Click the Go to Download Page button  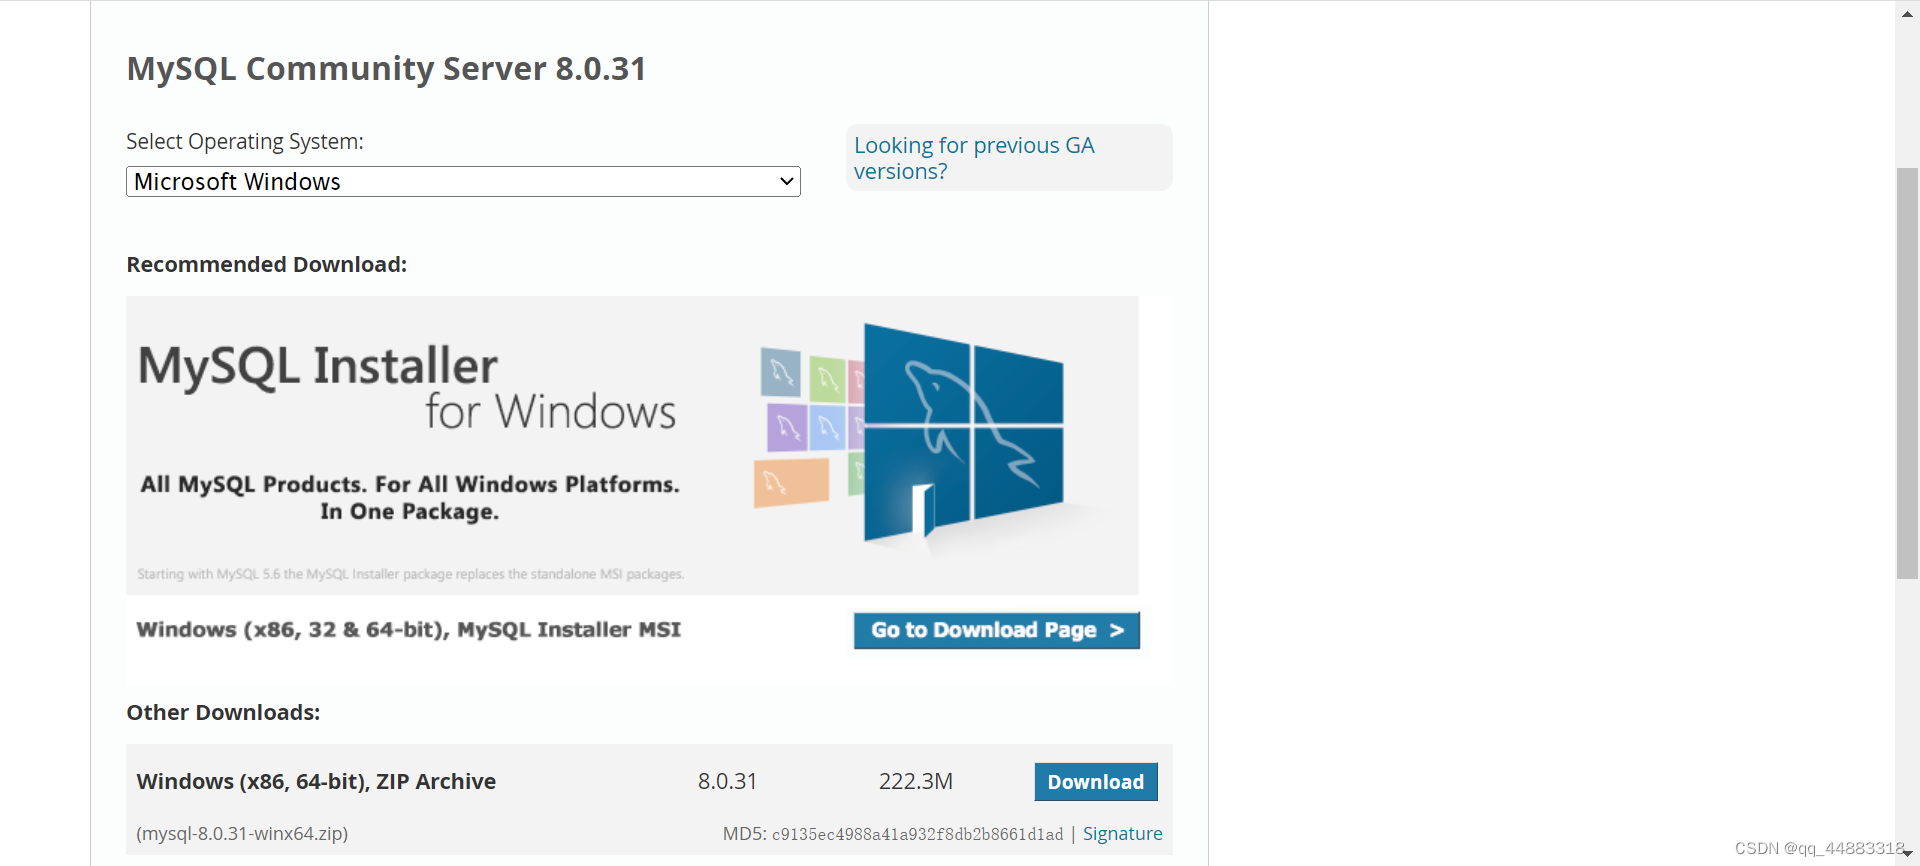click(x=996, y=630)
